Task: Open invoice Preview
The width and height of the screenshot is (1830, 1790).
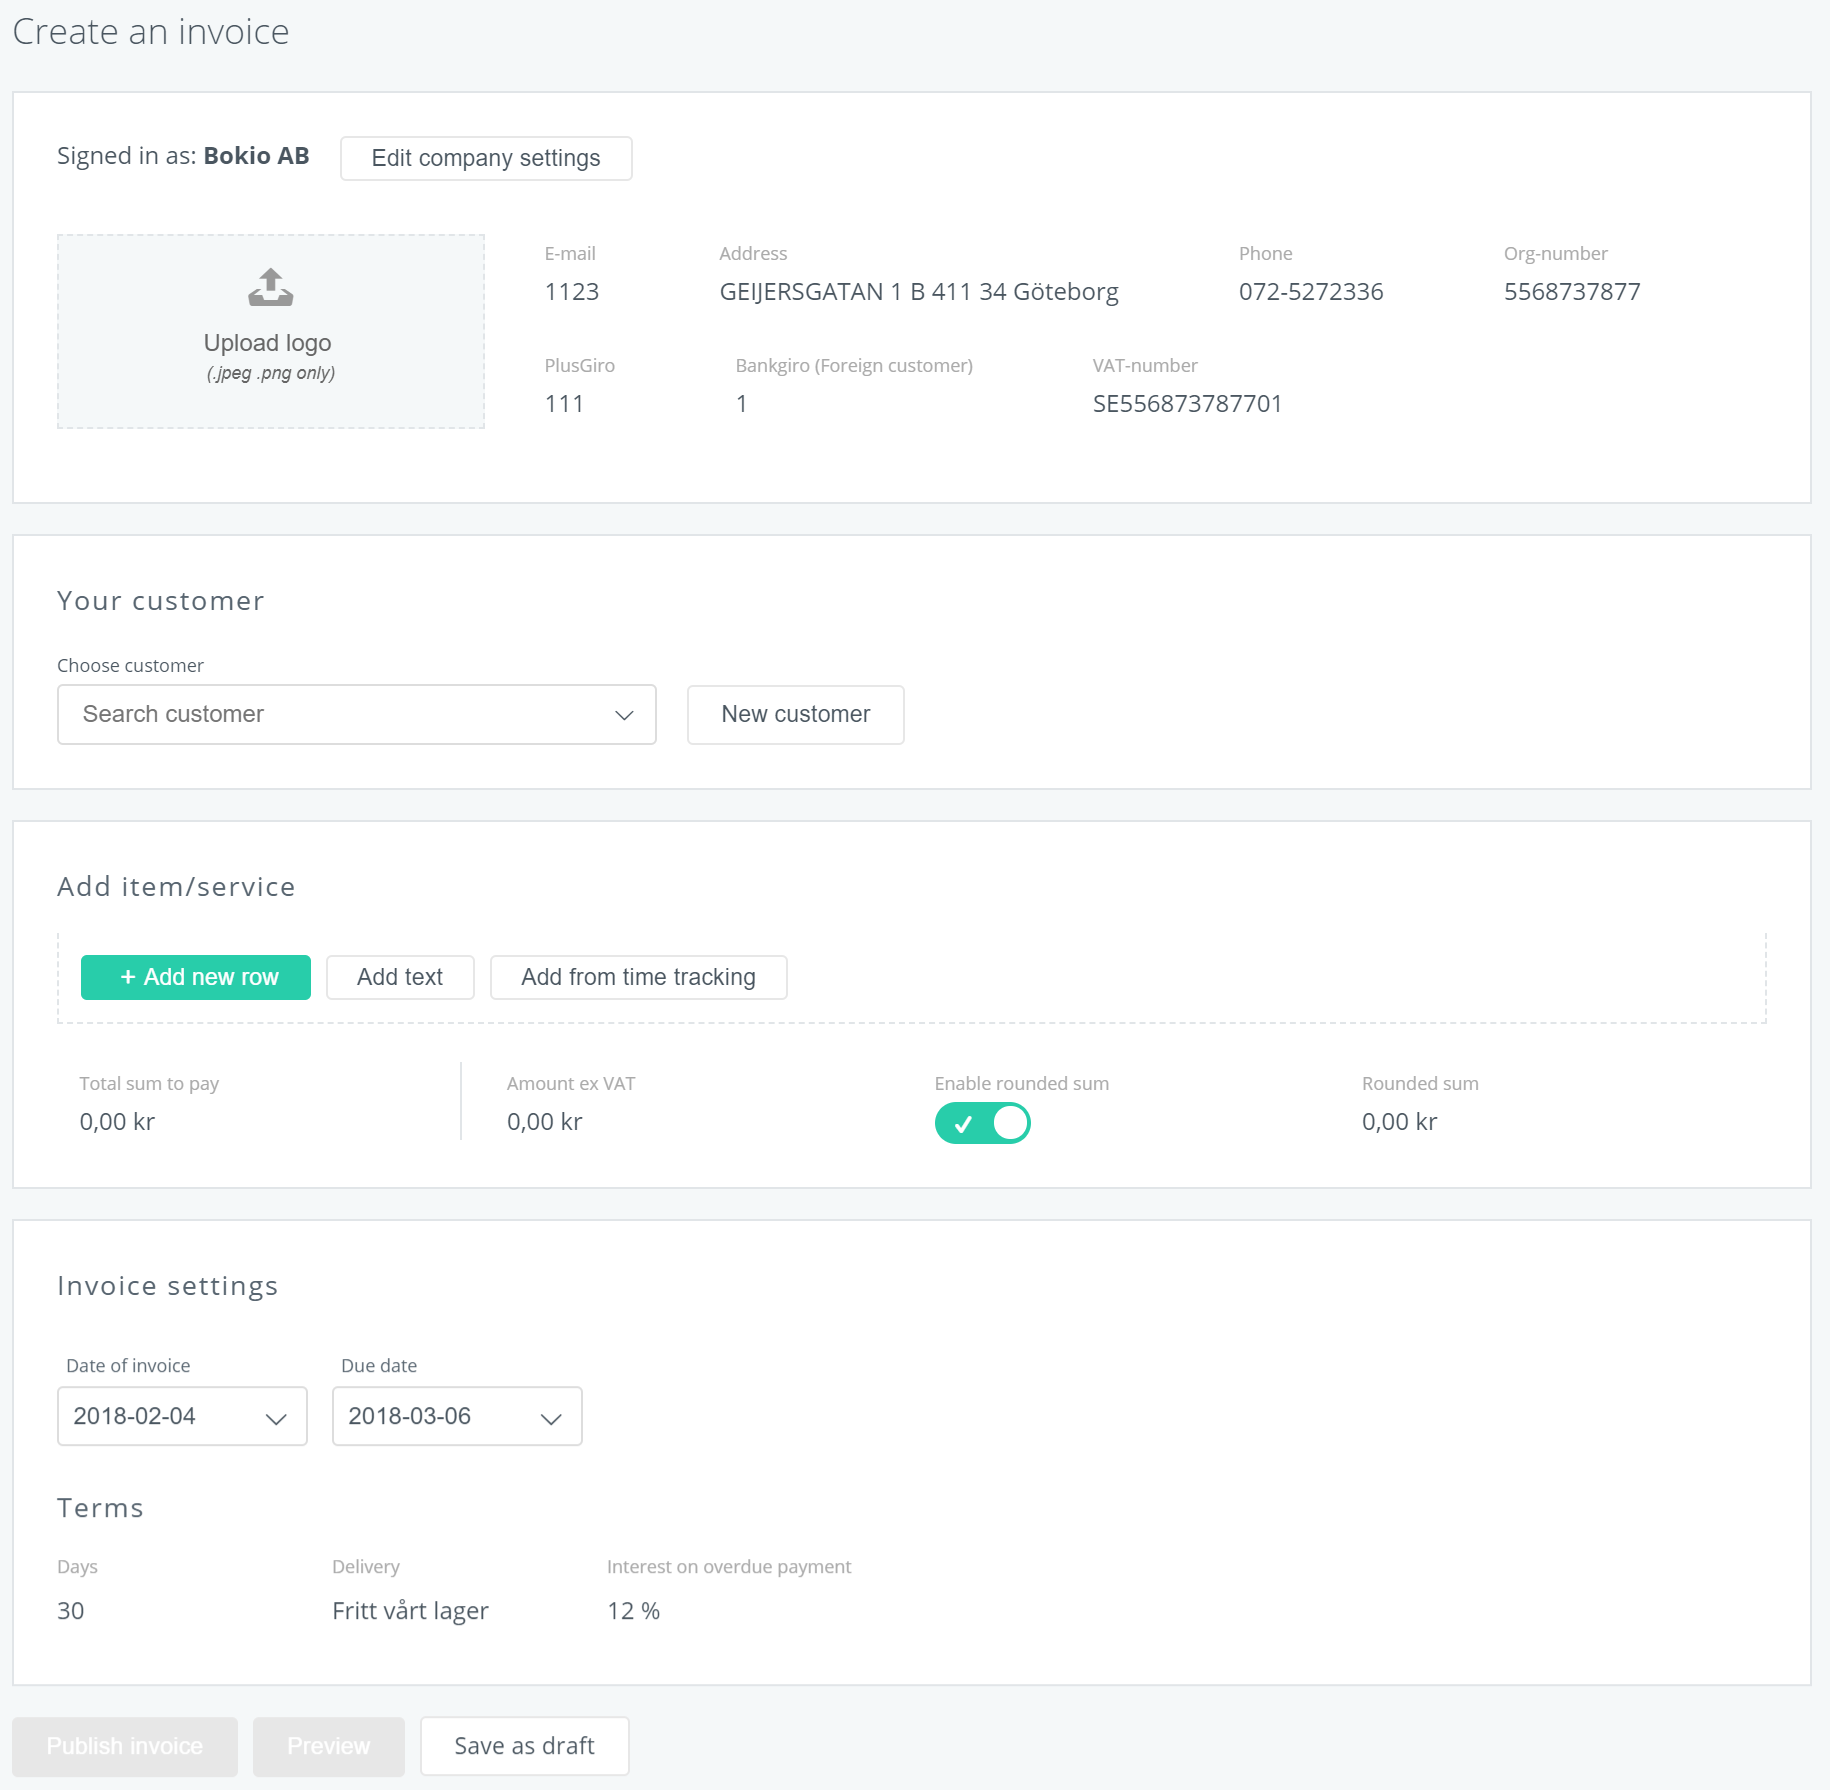Action: (x=328, y=1746)
